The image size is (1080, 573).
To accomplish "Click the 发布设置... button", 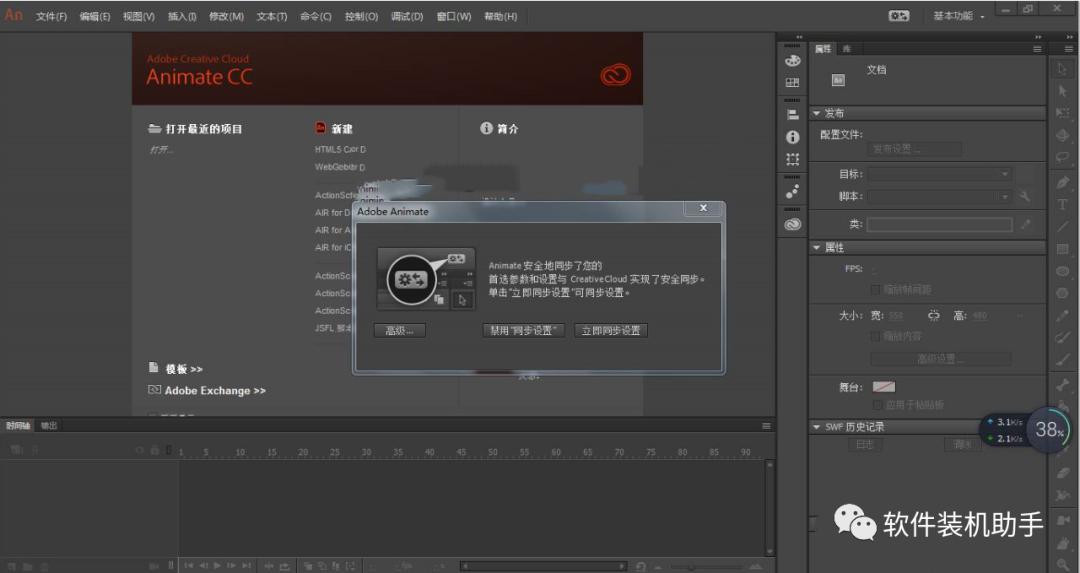I will tap(915, 149).
